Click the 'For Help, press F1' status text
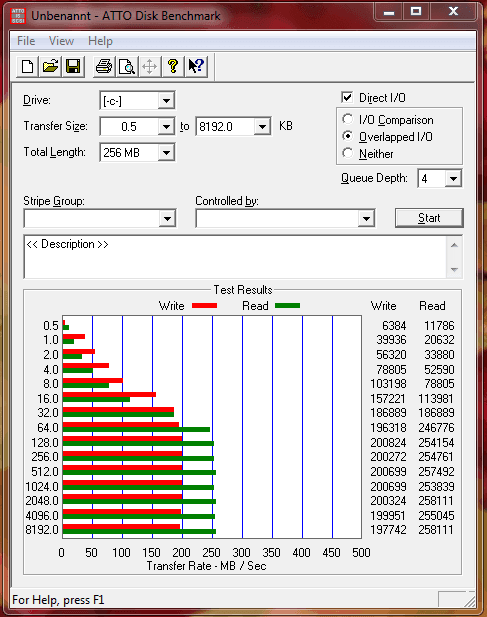487x617 pixels. [x=58, y=600]
